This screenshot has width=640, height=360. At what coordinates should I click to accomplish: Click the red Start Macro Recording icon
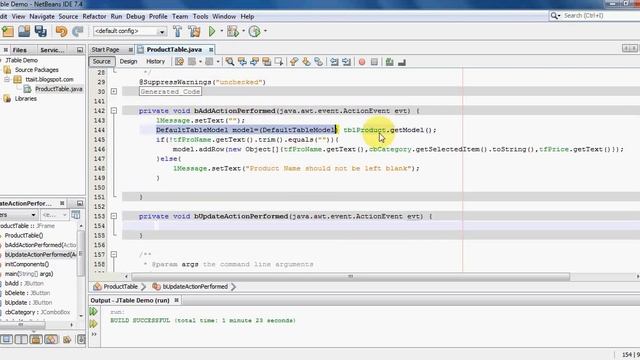pyautogui.click(x=362, y=62)
